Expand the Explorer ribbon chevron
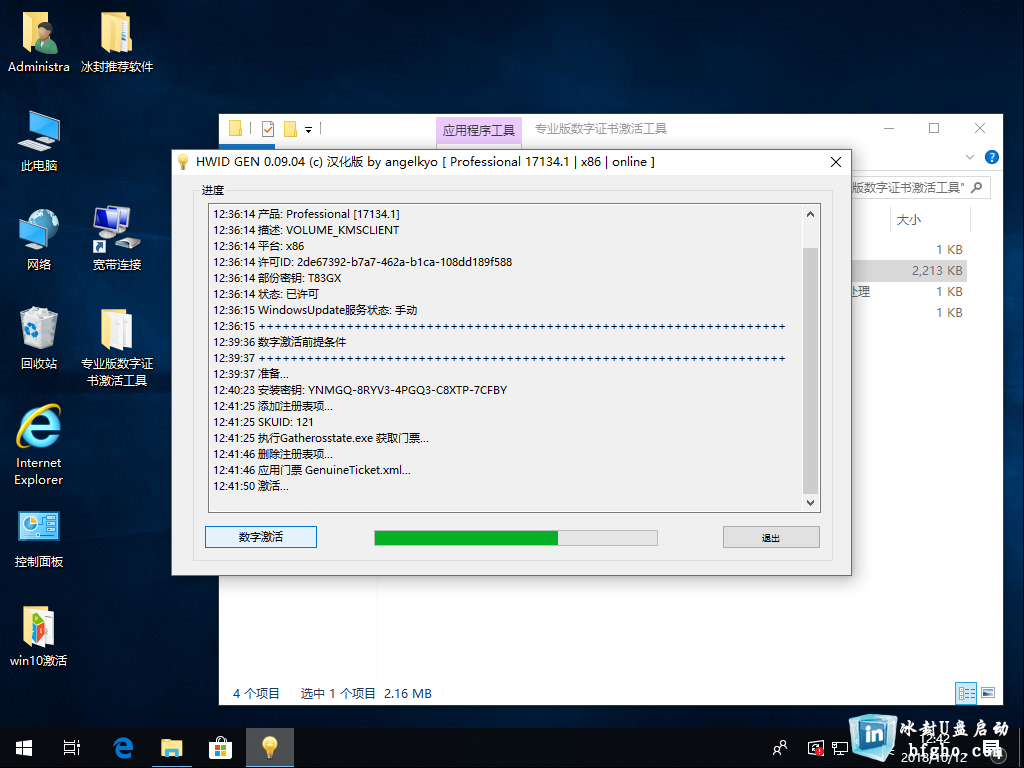The width and height of the screenshot is (1024, 768). click(x=970, y=157)
